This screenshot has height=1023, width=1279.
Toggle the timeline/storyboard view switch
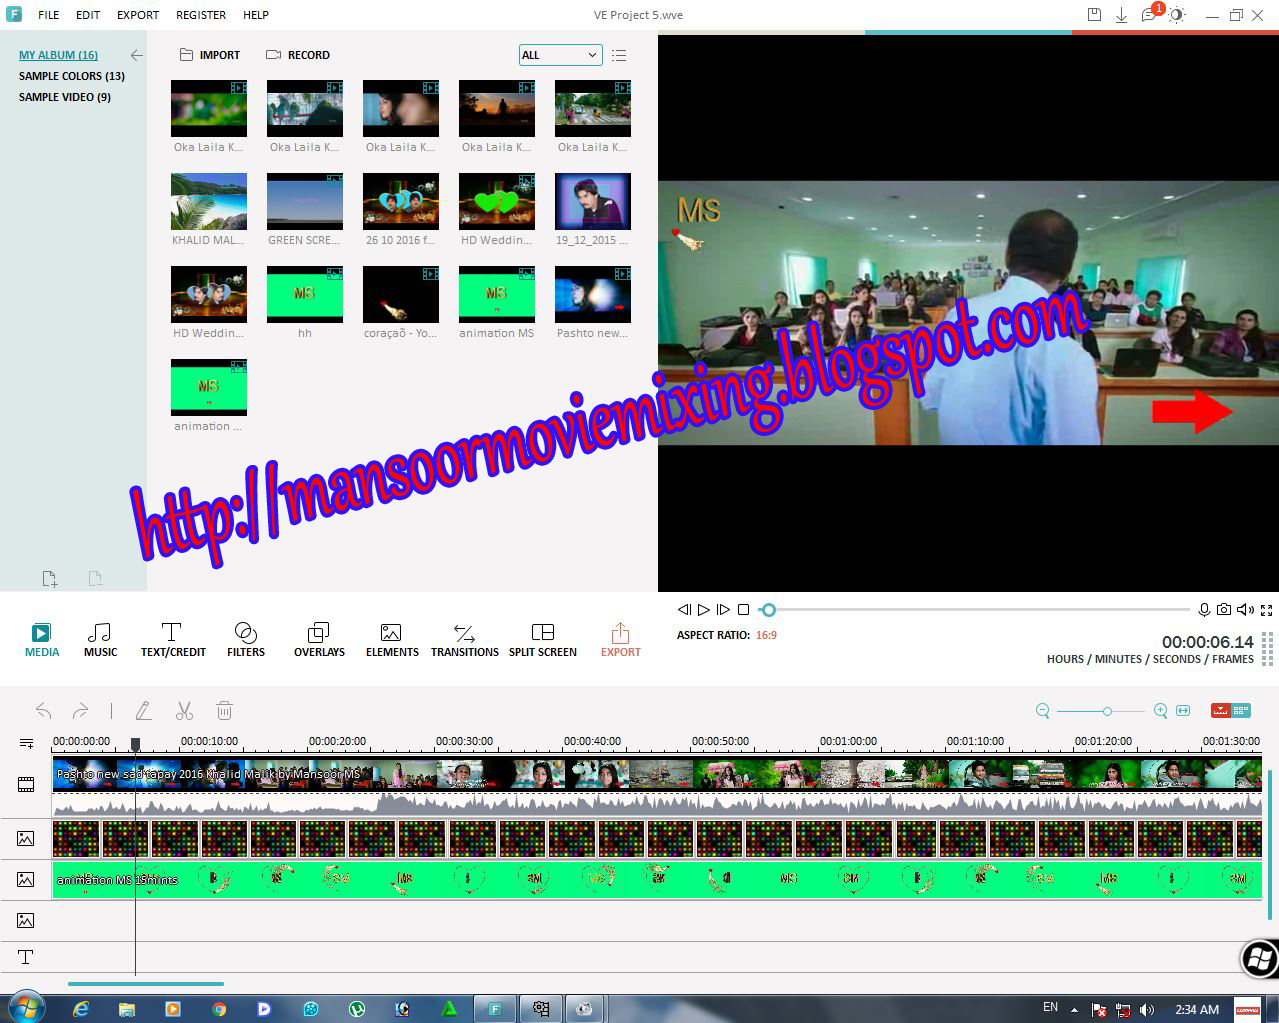click(1231, 711)
